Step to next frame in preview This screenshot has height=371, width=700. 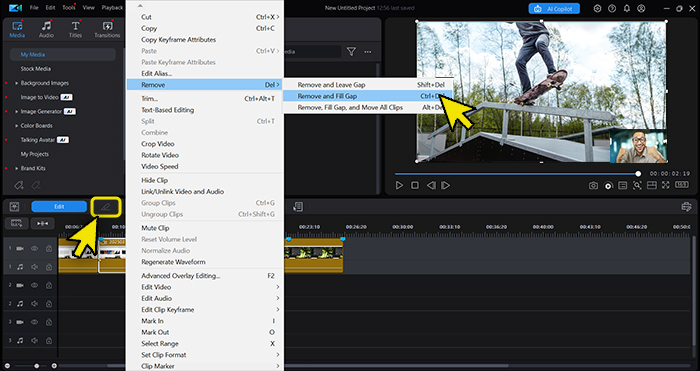point(446,185)
